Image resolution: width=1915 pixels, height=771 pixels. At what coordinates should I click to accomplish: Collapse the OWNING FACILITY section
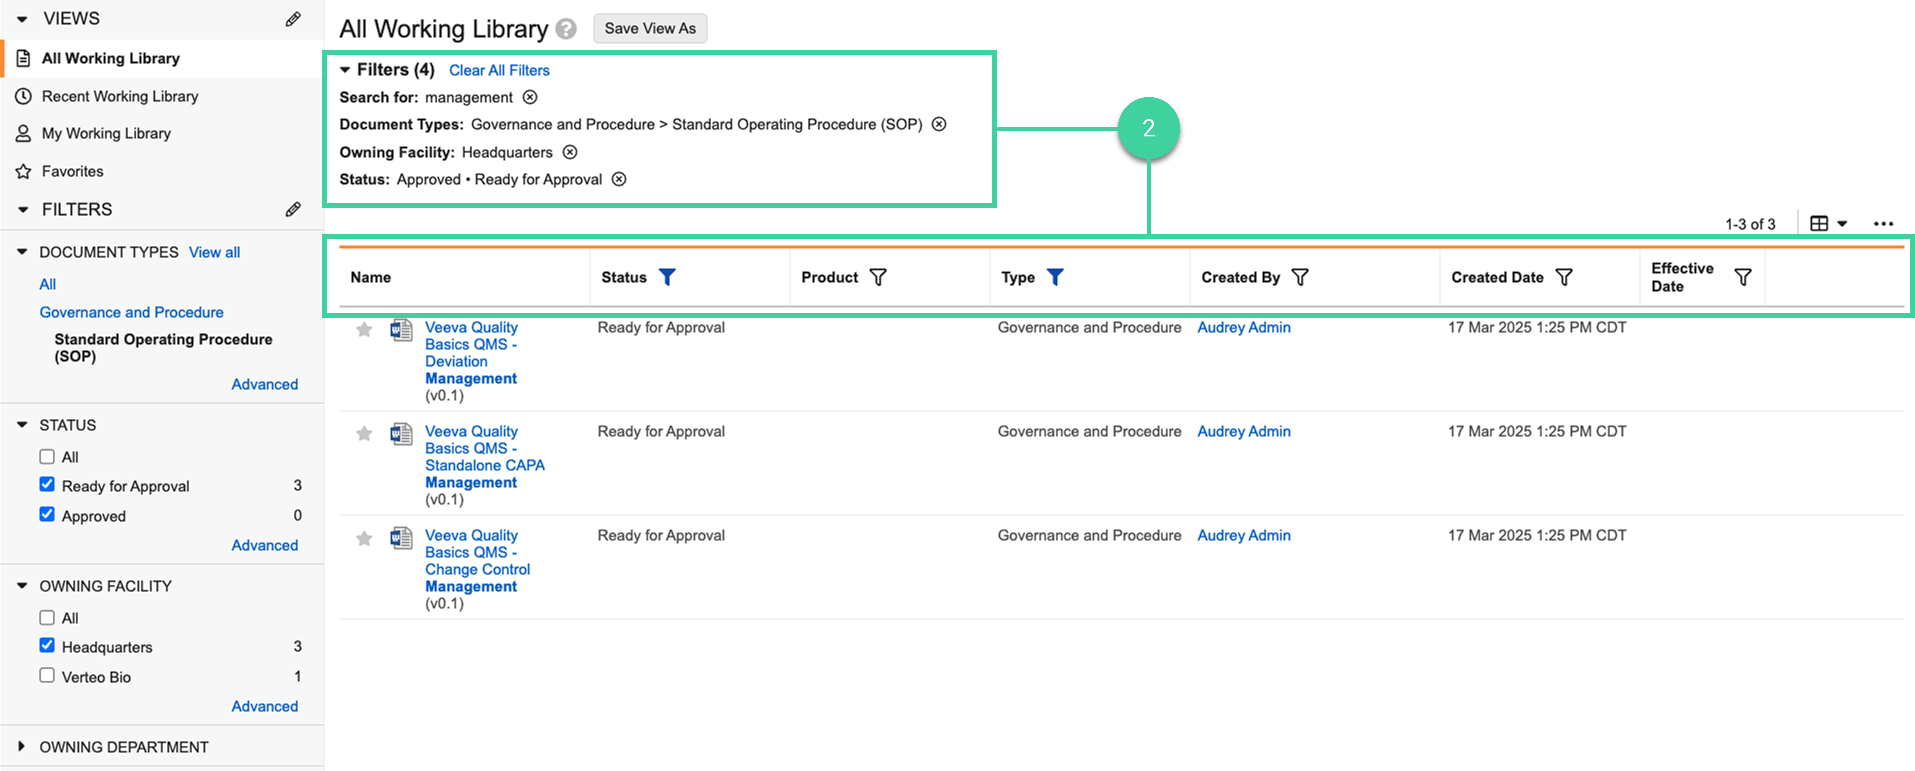click(x=22, y=586)
